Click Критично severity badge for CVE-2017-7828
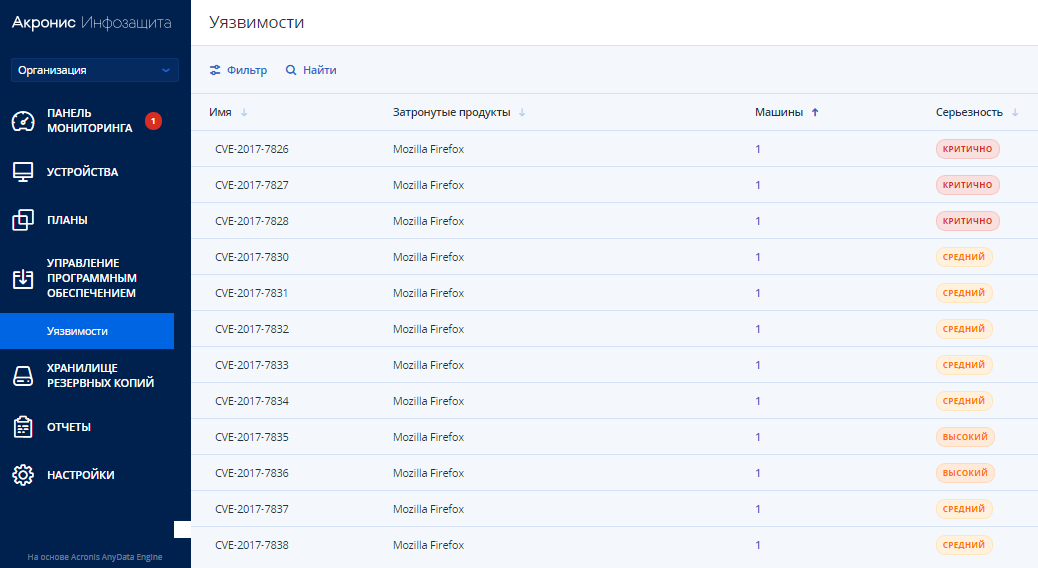This screenshot has height=568, width=1038. tap(967, 221)
